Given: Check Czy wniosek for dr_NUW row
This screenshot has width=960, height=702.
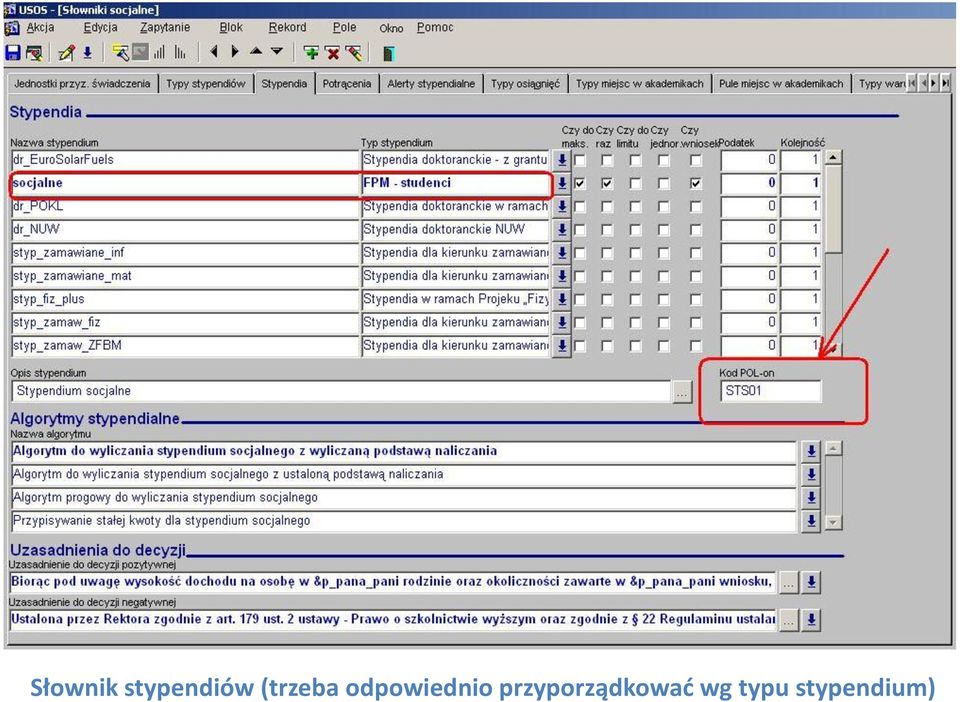Looking at the screenshot, I should coord(696,230).
